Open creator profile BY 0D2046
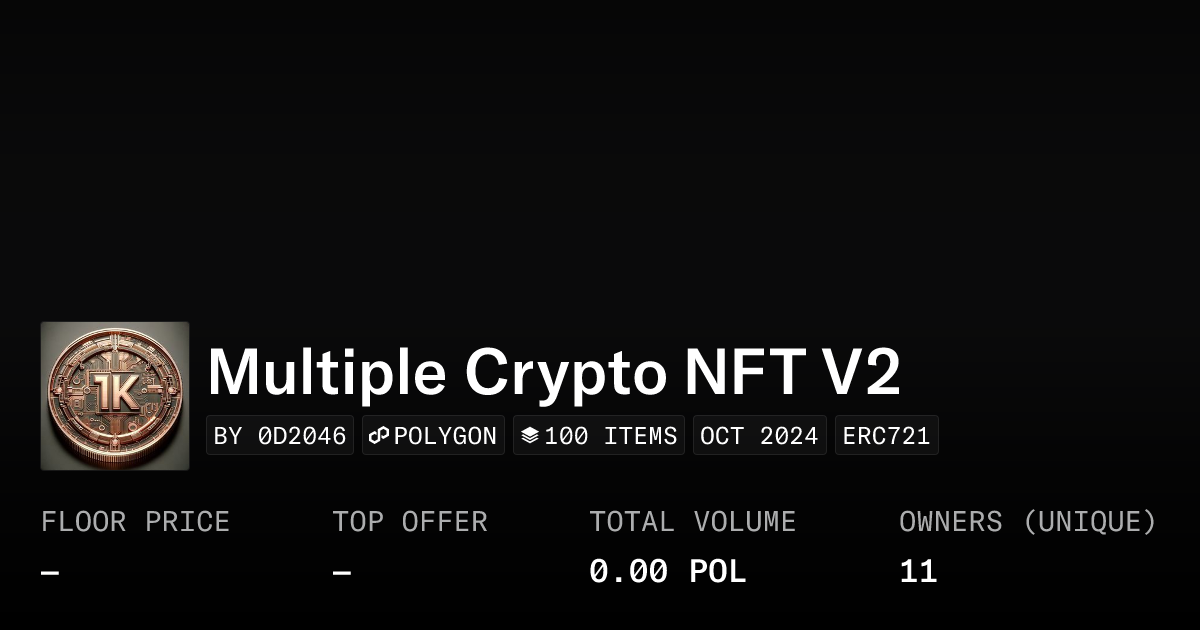This screenshot has width=1200, height=630. [280, 436]
